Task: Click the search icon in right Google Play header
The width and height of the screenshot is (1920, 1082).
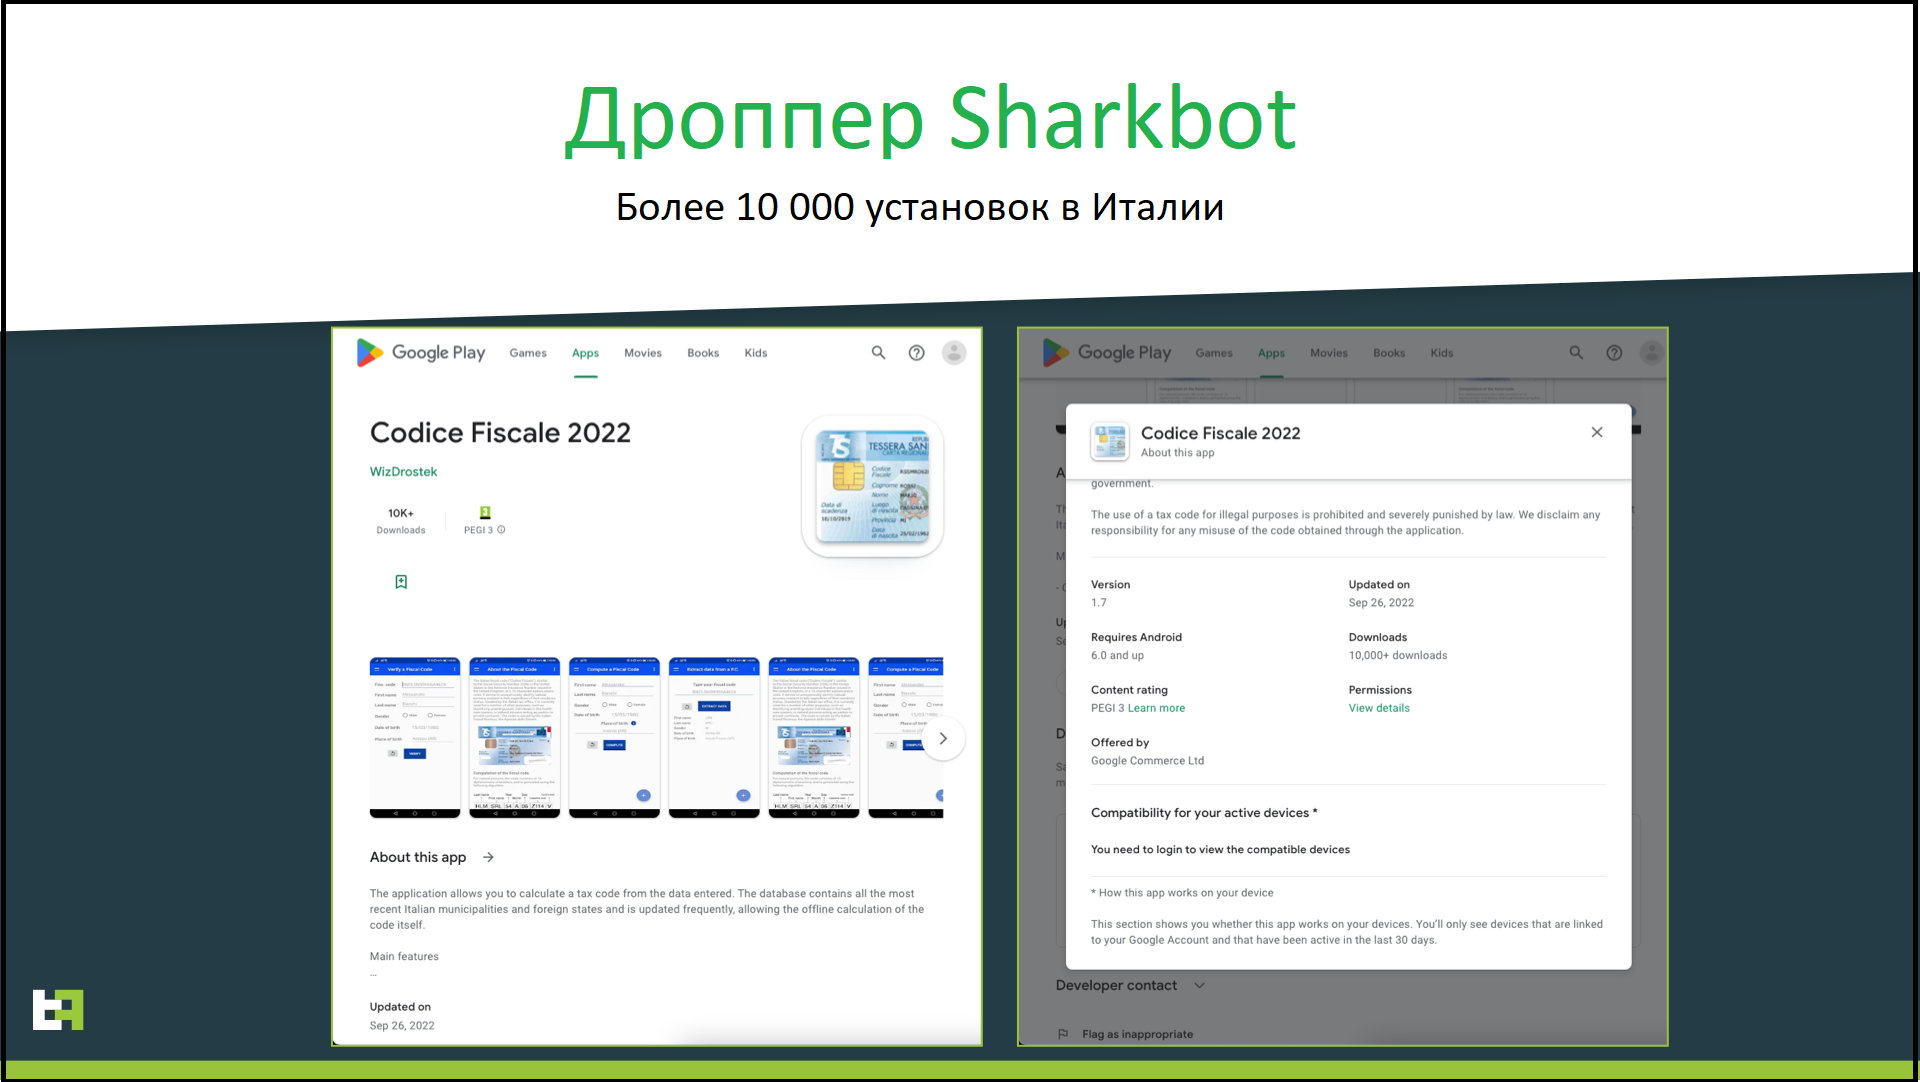Action: point(1576,353)
